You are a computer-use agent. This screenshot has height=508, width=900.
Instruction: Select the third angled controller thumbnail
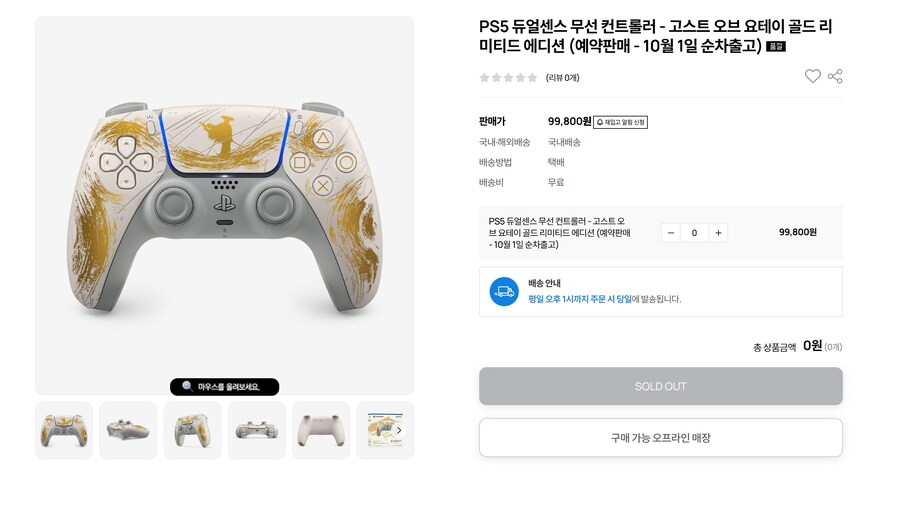(192, 431)
